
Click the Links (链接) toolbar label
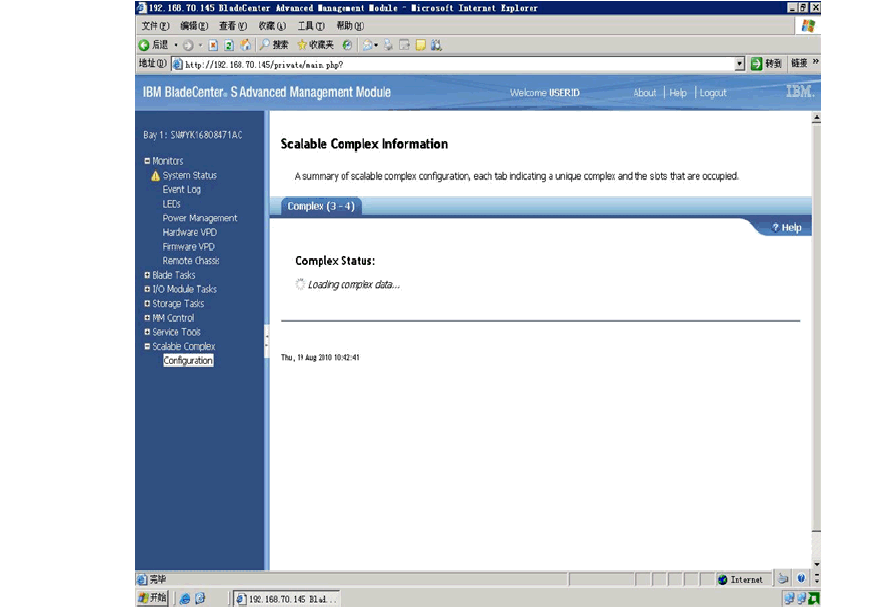(x=799, y=63)
